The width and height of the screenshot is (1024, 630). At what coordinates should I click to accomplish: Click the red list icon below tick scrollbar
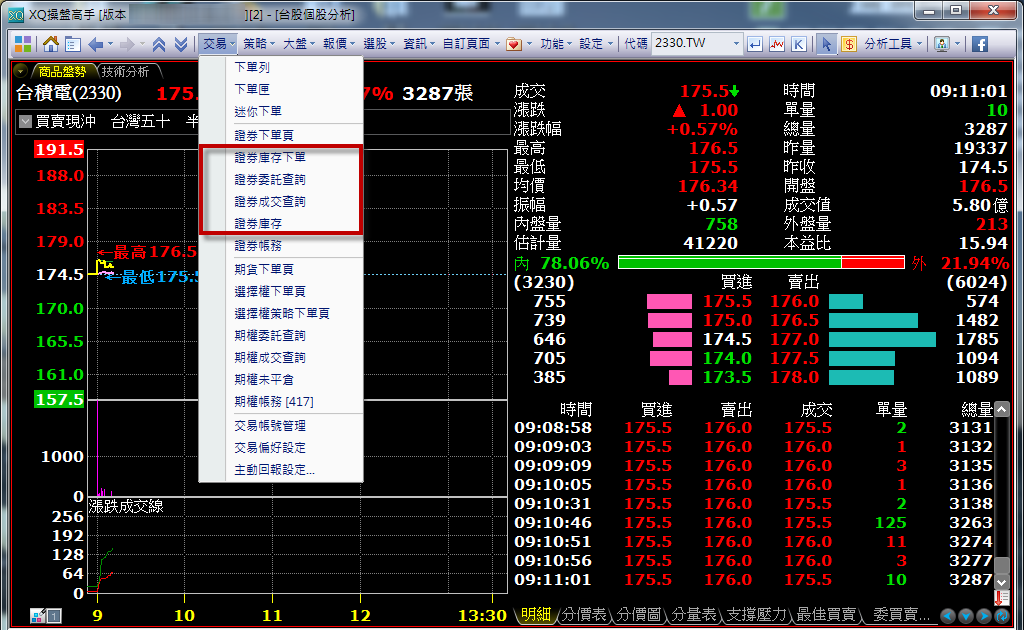(1001, 597)
